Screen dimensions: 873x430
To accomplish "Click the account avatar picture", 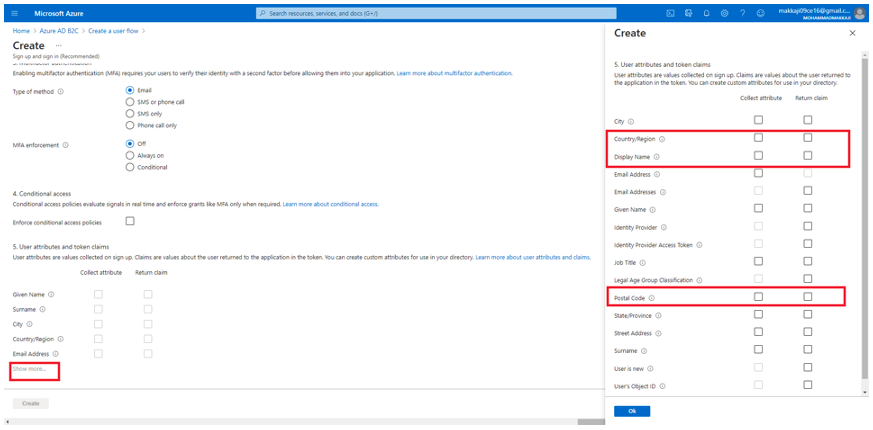I will [x=859, y=13].
